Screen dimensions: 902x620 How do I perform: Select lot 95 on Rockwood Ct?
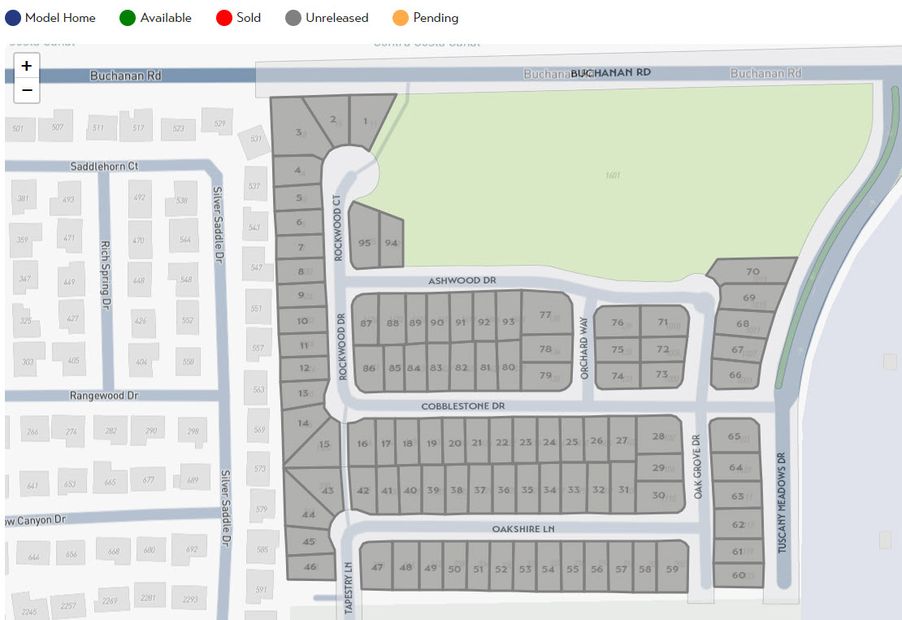[364, 243]
